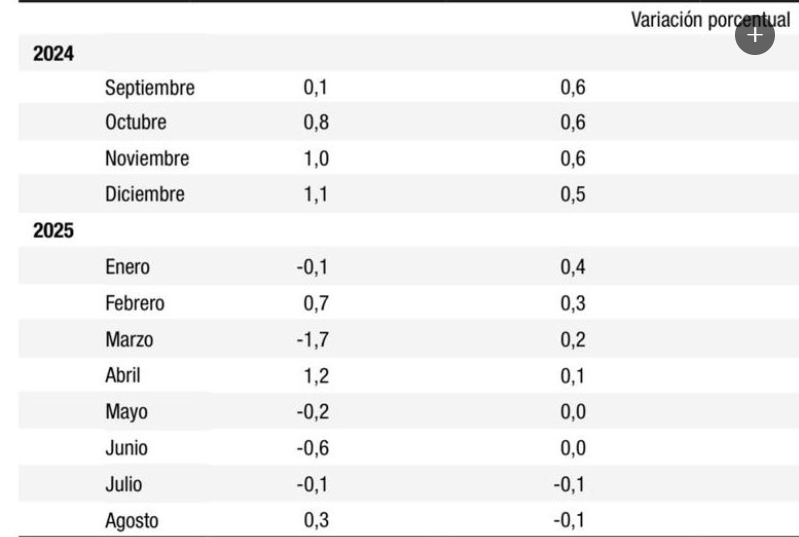Click the Junio row label
Image resolution: width=799 pixels, height=537 pixels.
click(x=127, y=448)
